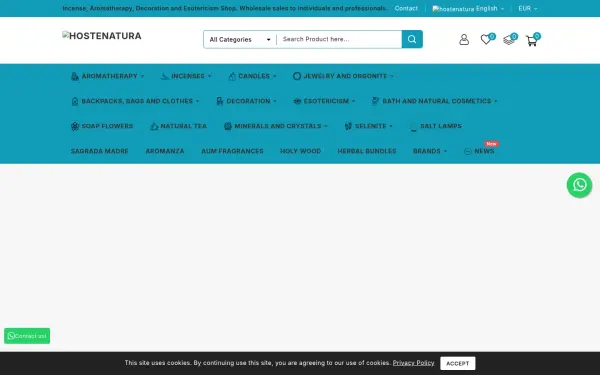The height and width of the screenshot is (375, 600).
Task: Open the Brands menu item
Action: (x=427, y=151)
